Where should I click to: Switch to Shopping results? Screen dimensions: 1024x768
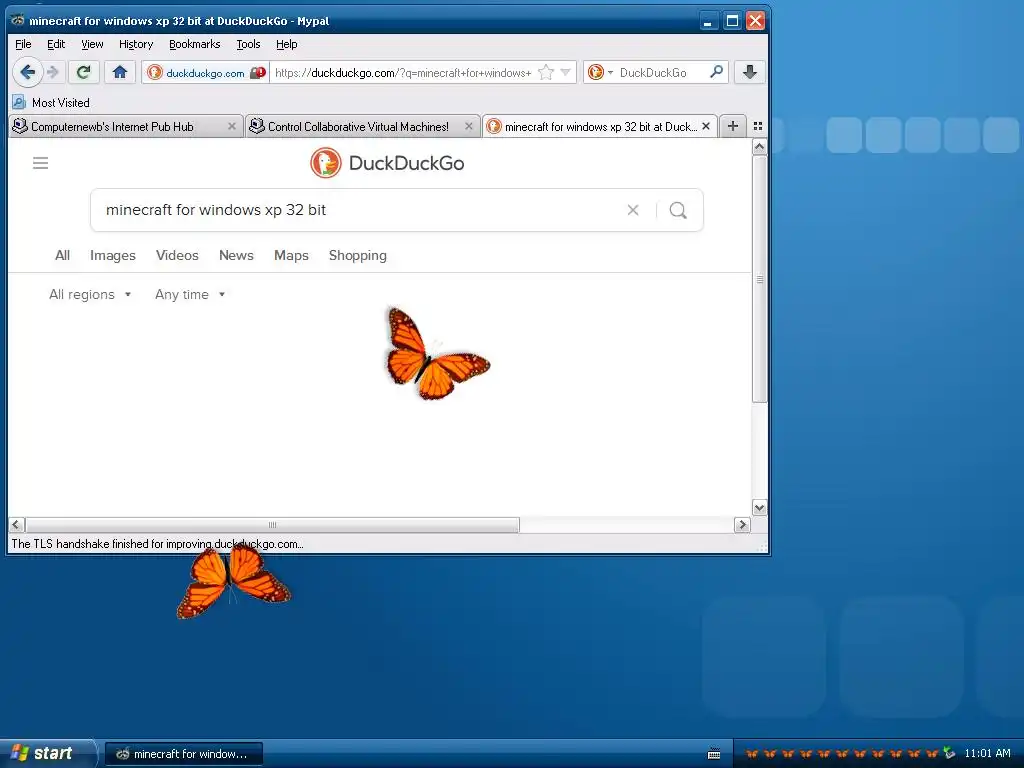(x=358, y=255)
